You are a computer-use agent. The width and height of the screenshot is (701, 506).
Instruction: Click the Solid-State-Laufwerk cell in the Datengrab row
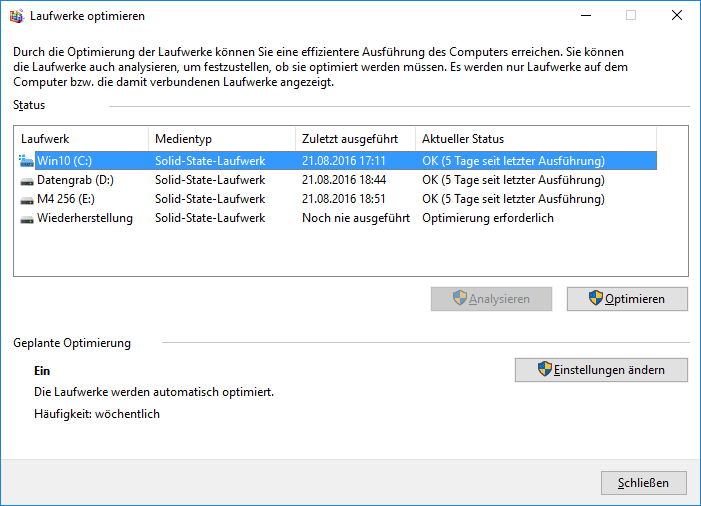(210, 180)
